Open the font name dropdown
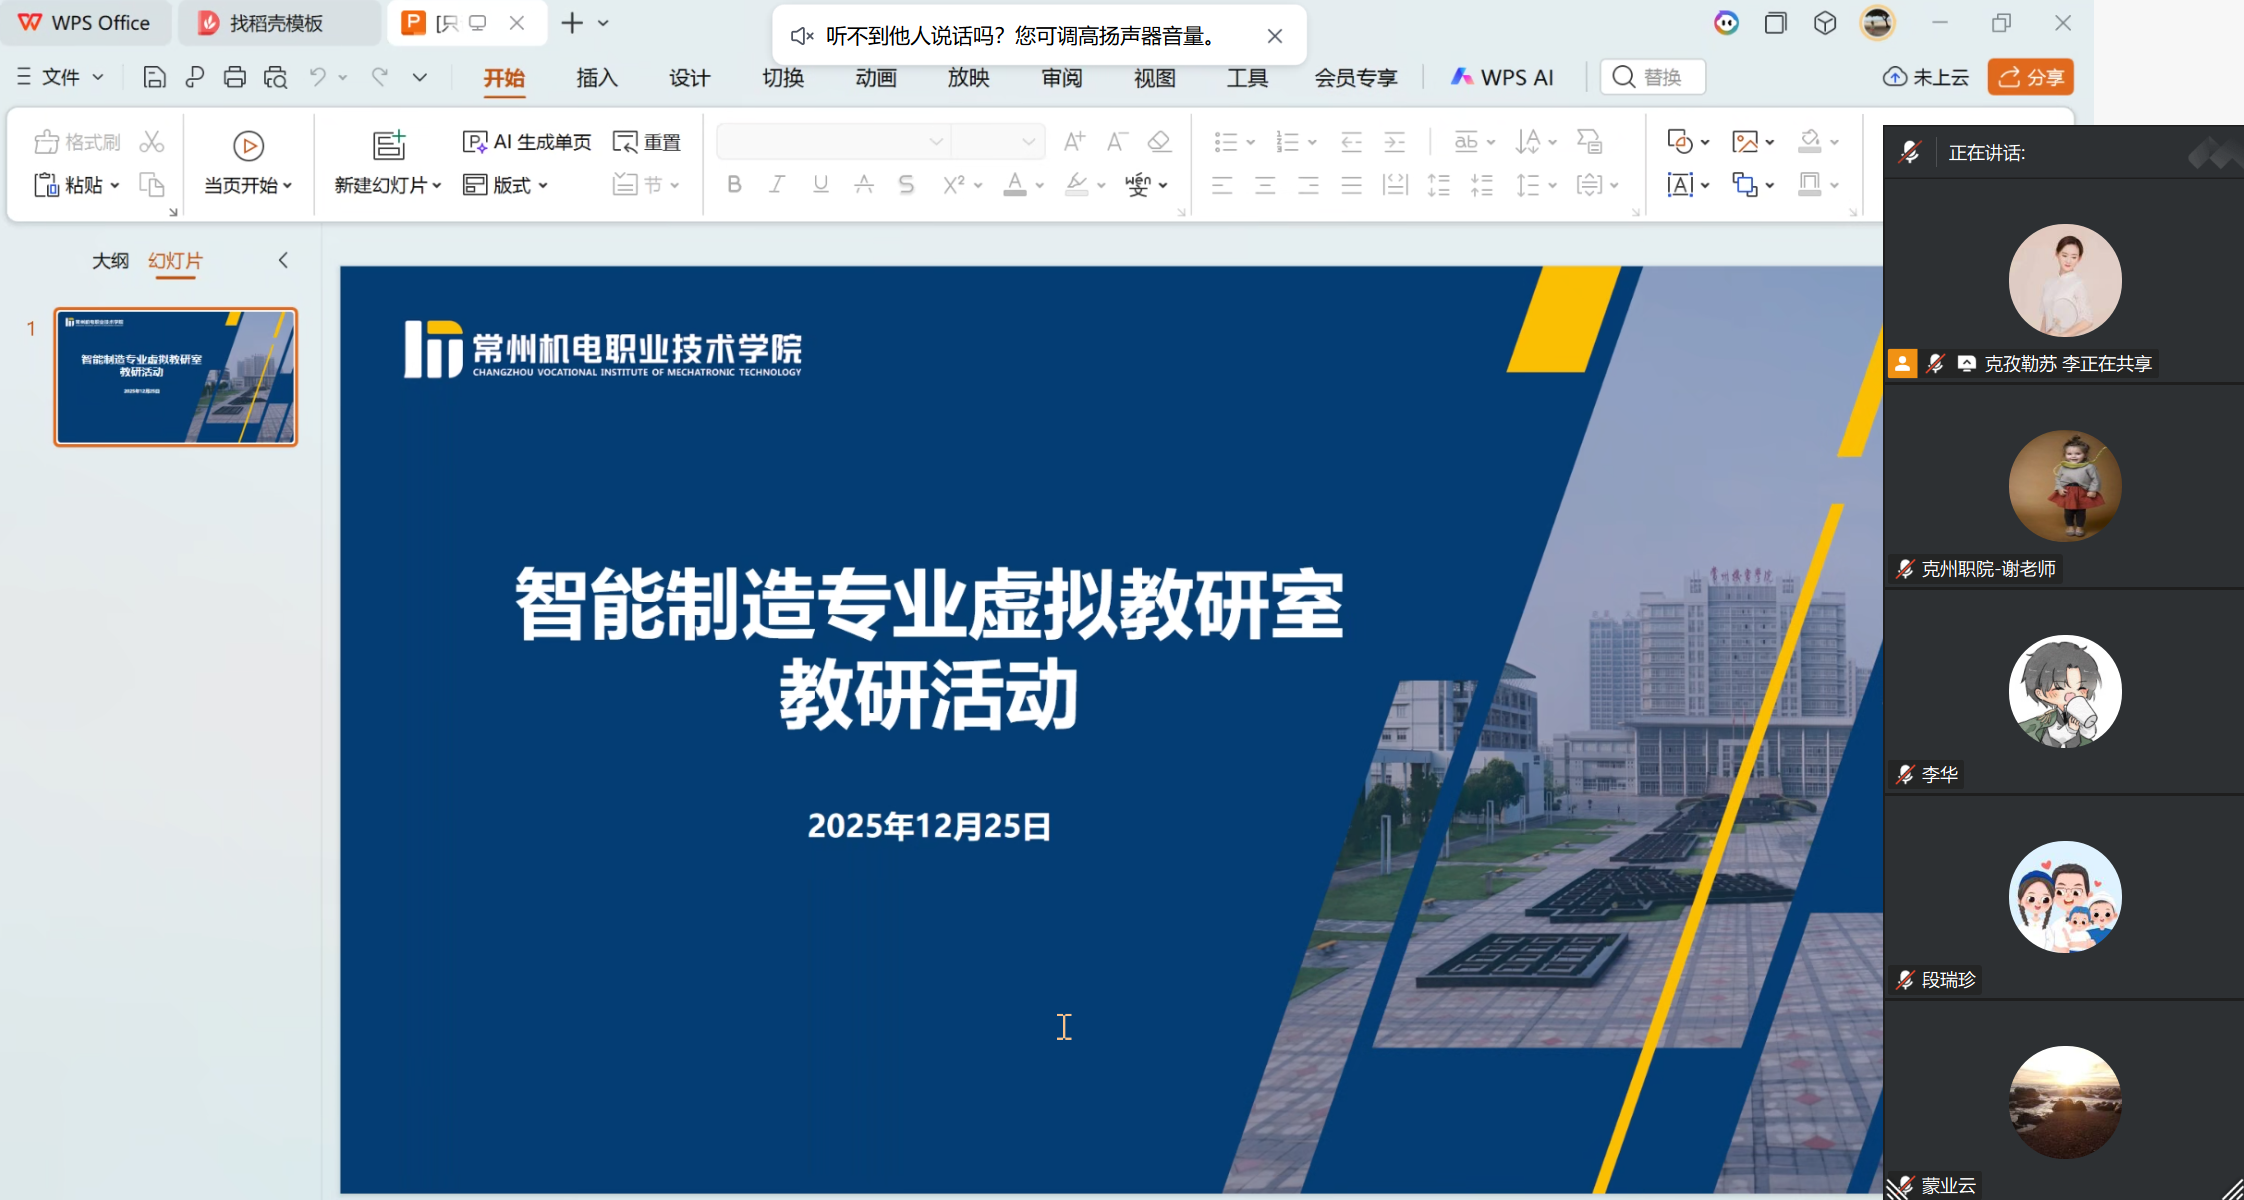Viewport: 2244px width, 1200px height. [936, 142]
